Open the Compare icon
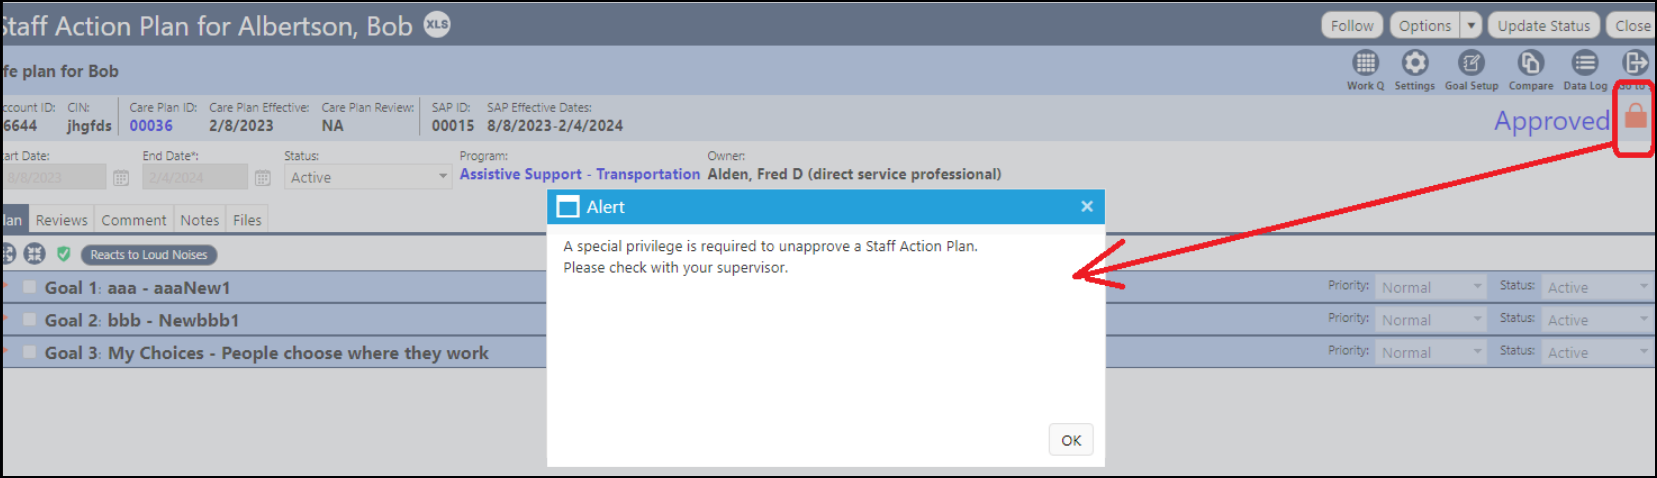1657x478 pixels. [x=1530, y=63]
